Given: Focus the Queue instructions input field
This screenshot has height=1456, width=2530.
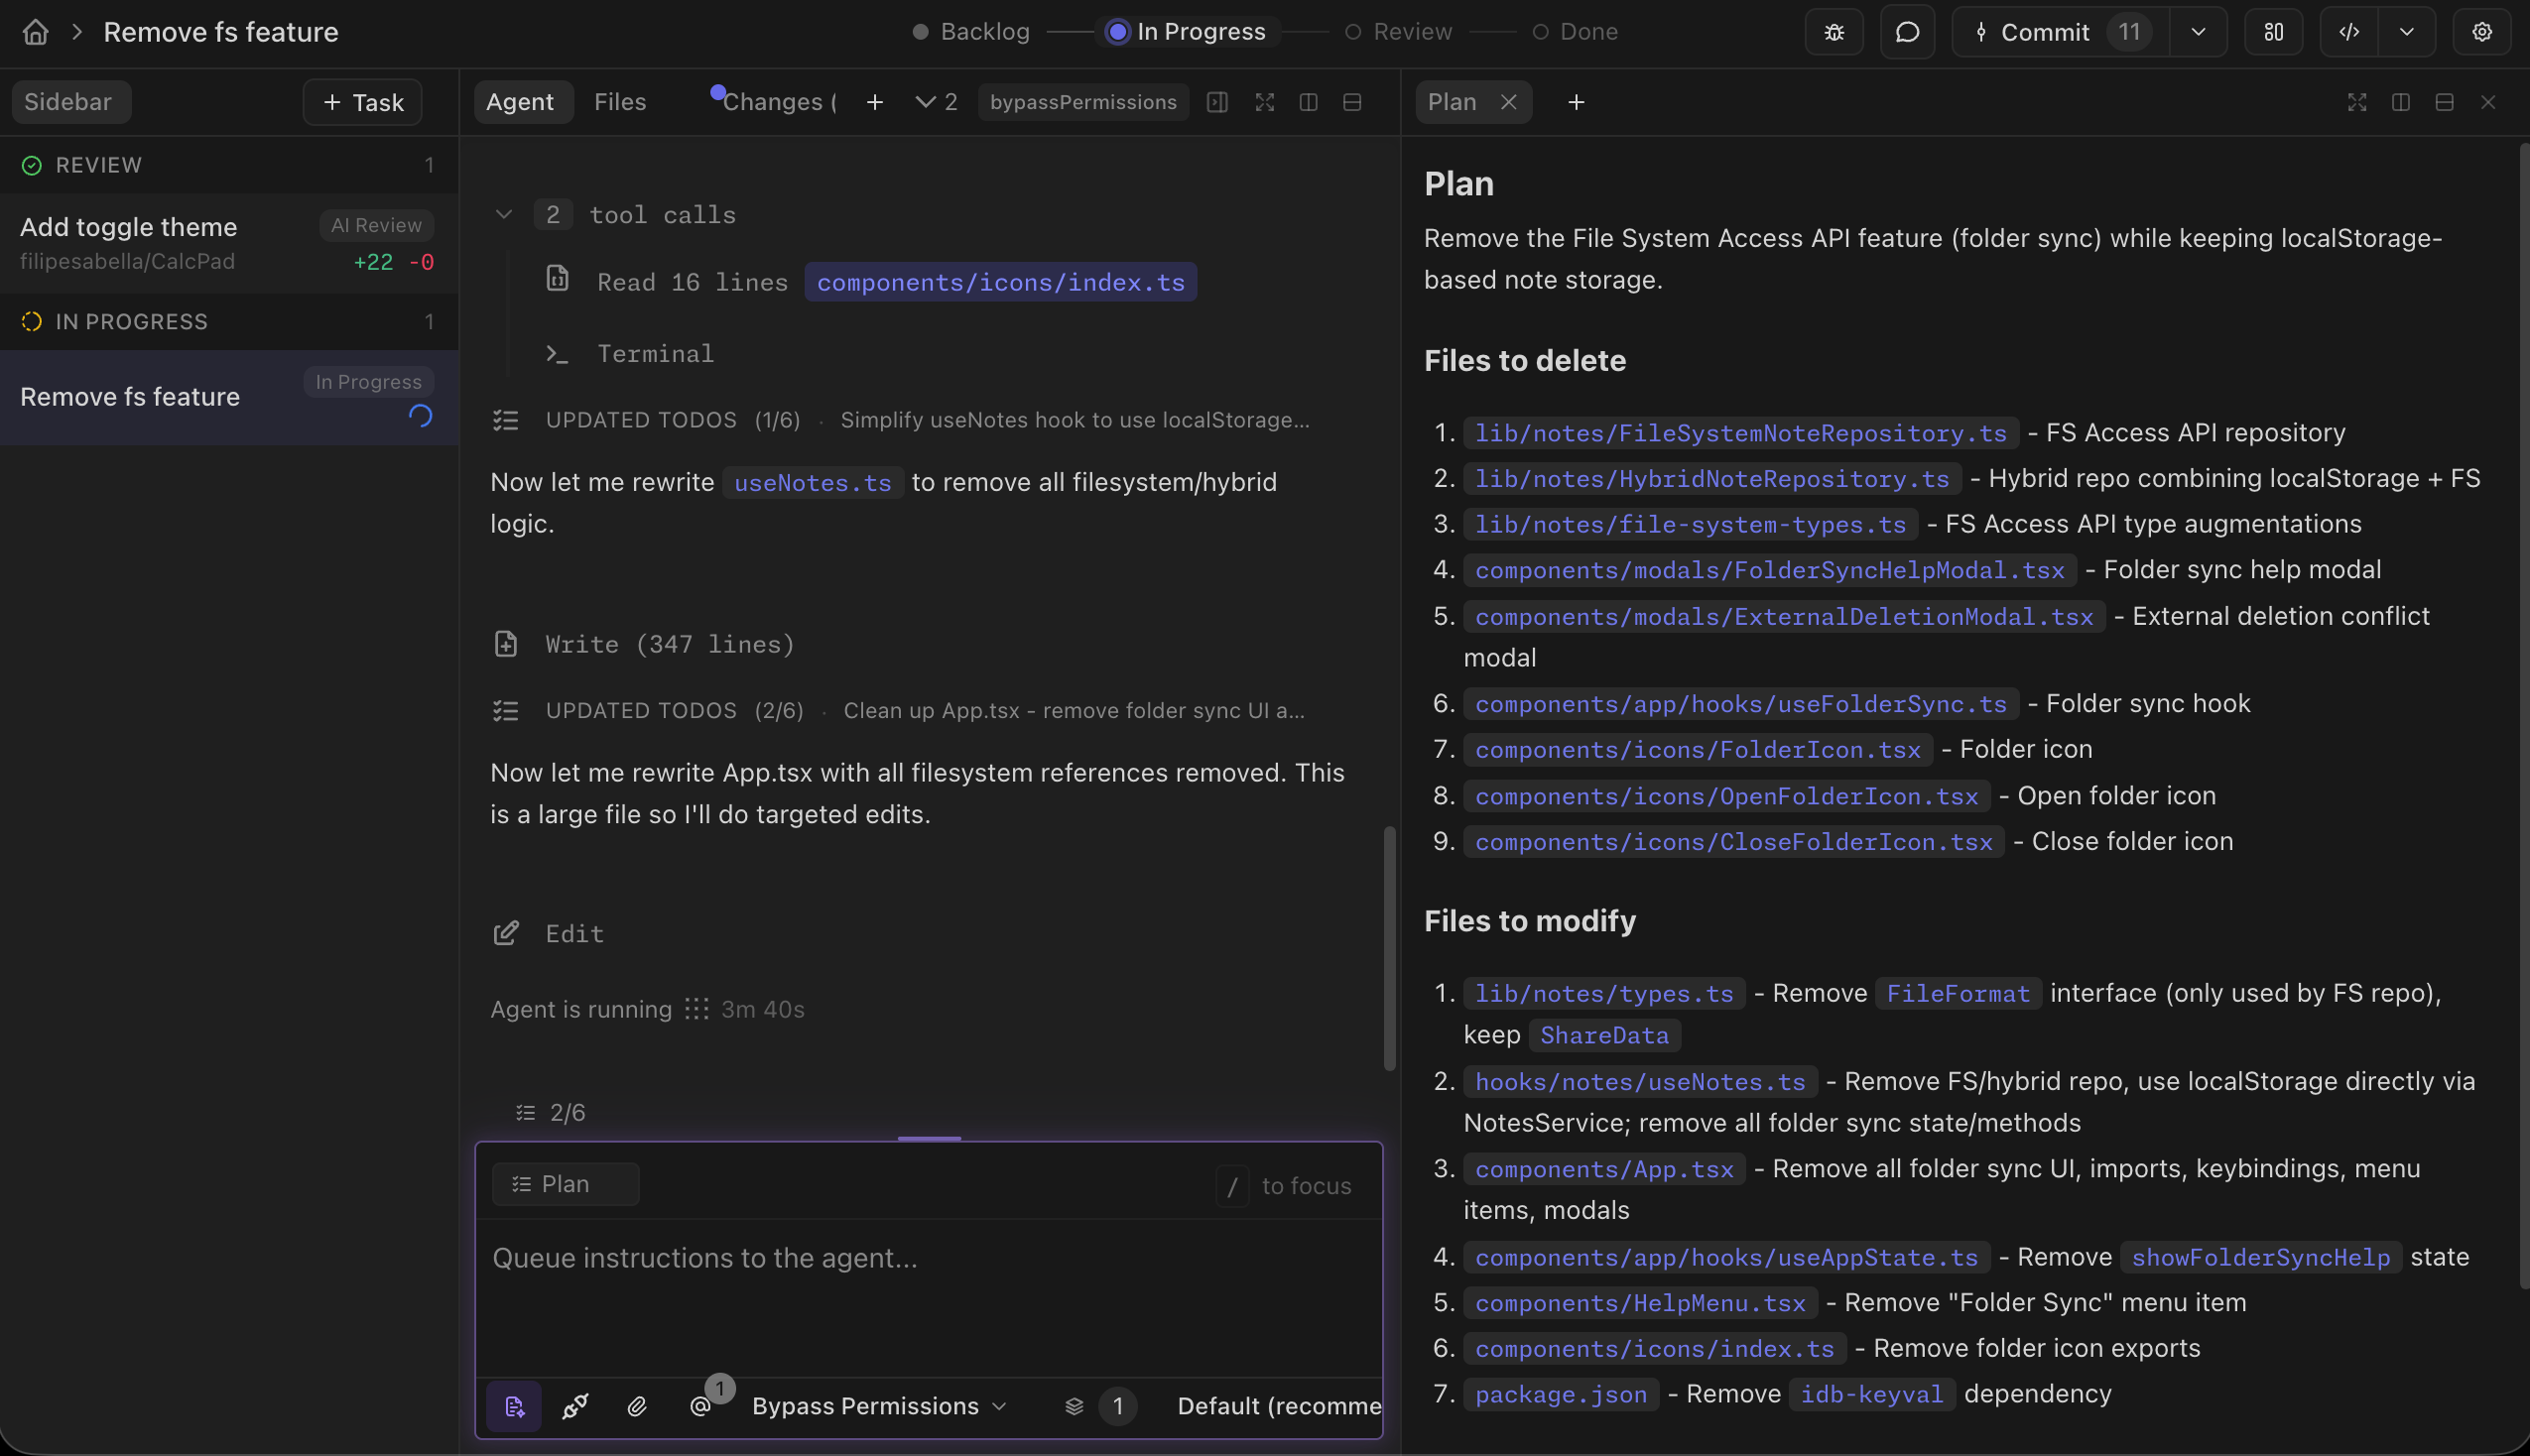Looking at the screenshot, I should click(929, 1297).
